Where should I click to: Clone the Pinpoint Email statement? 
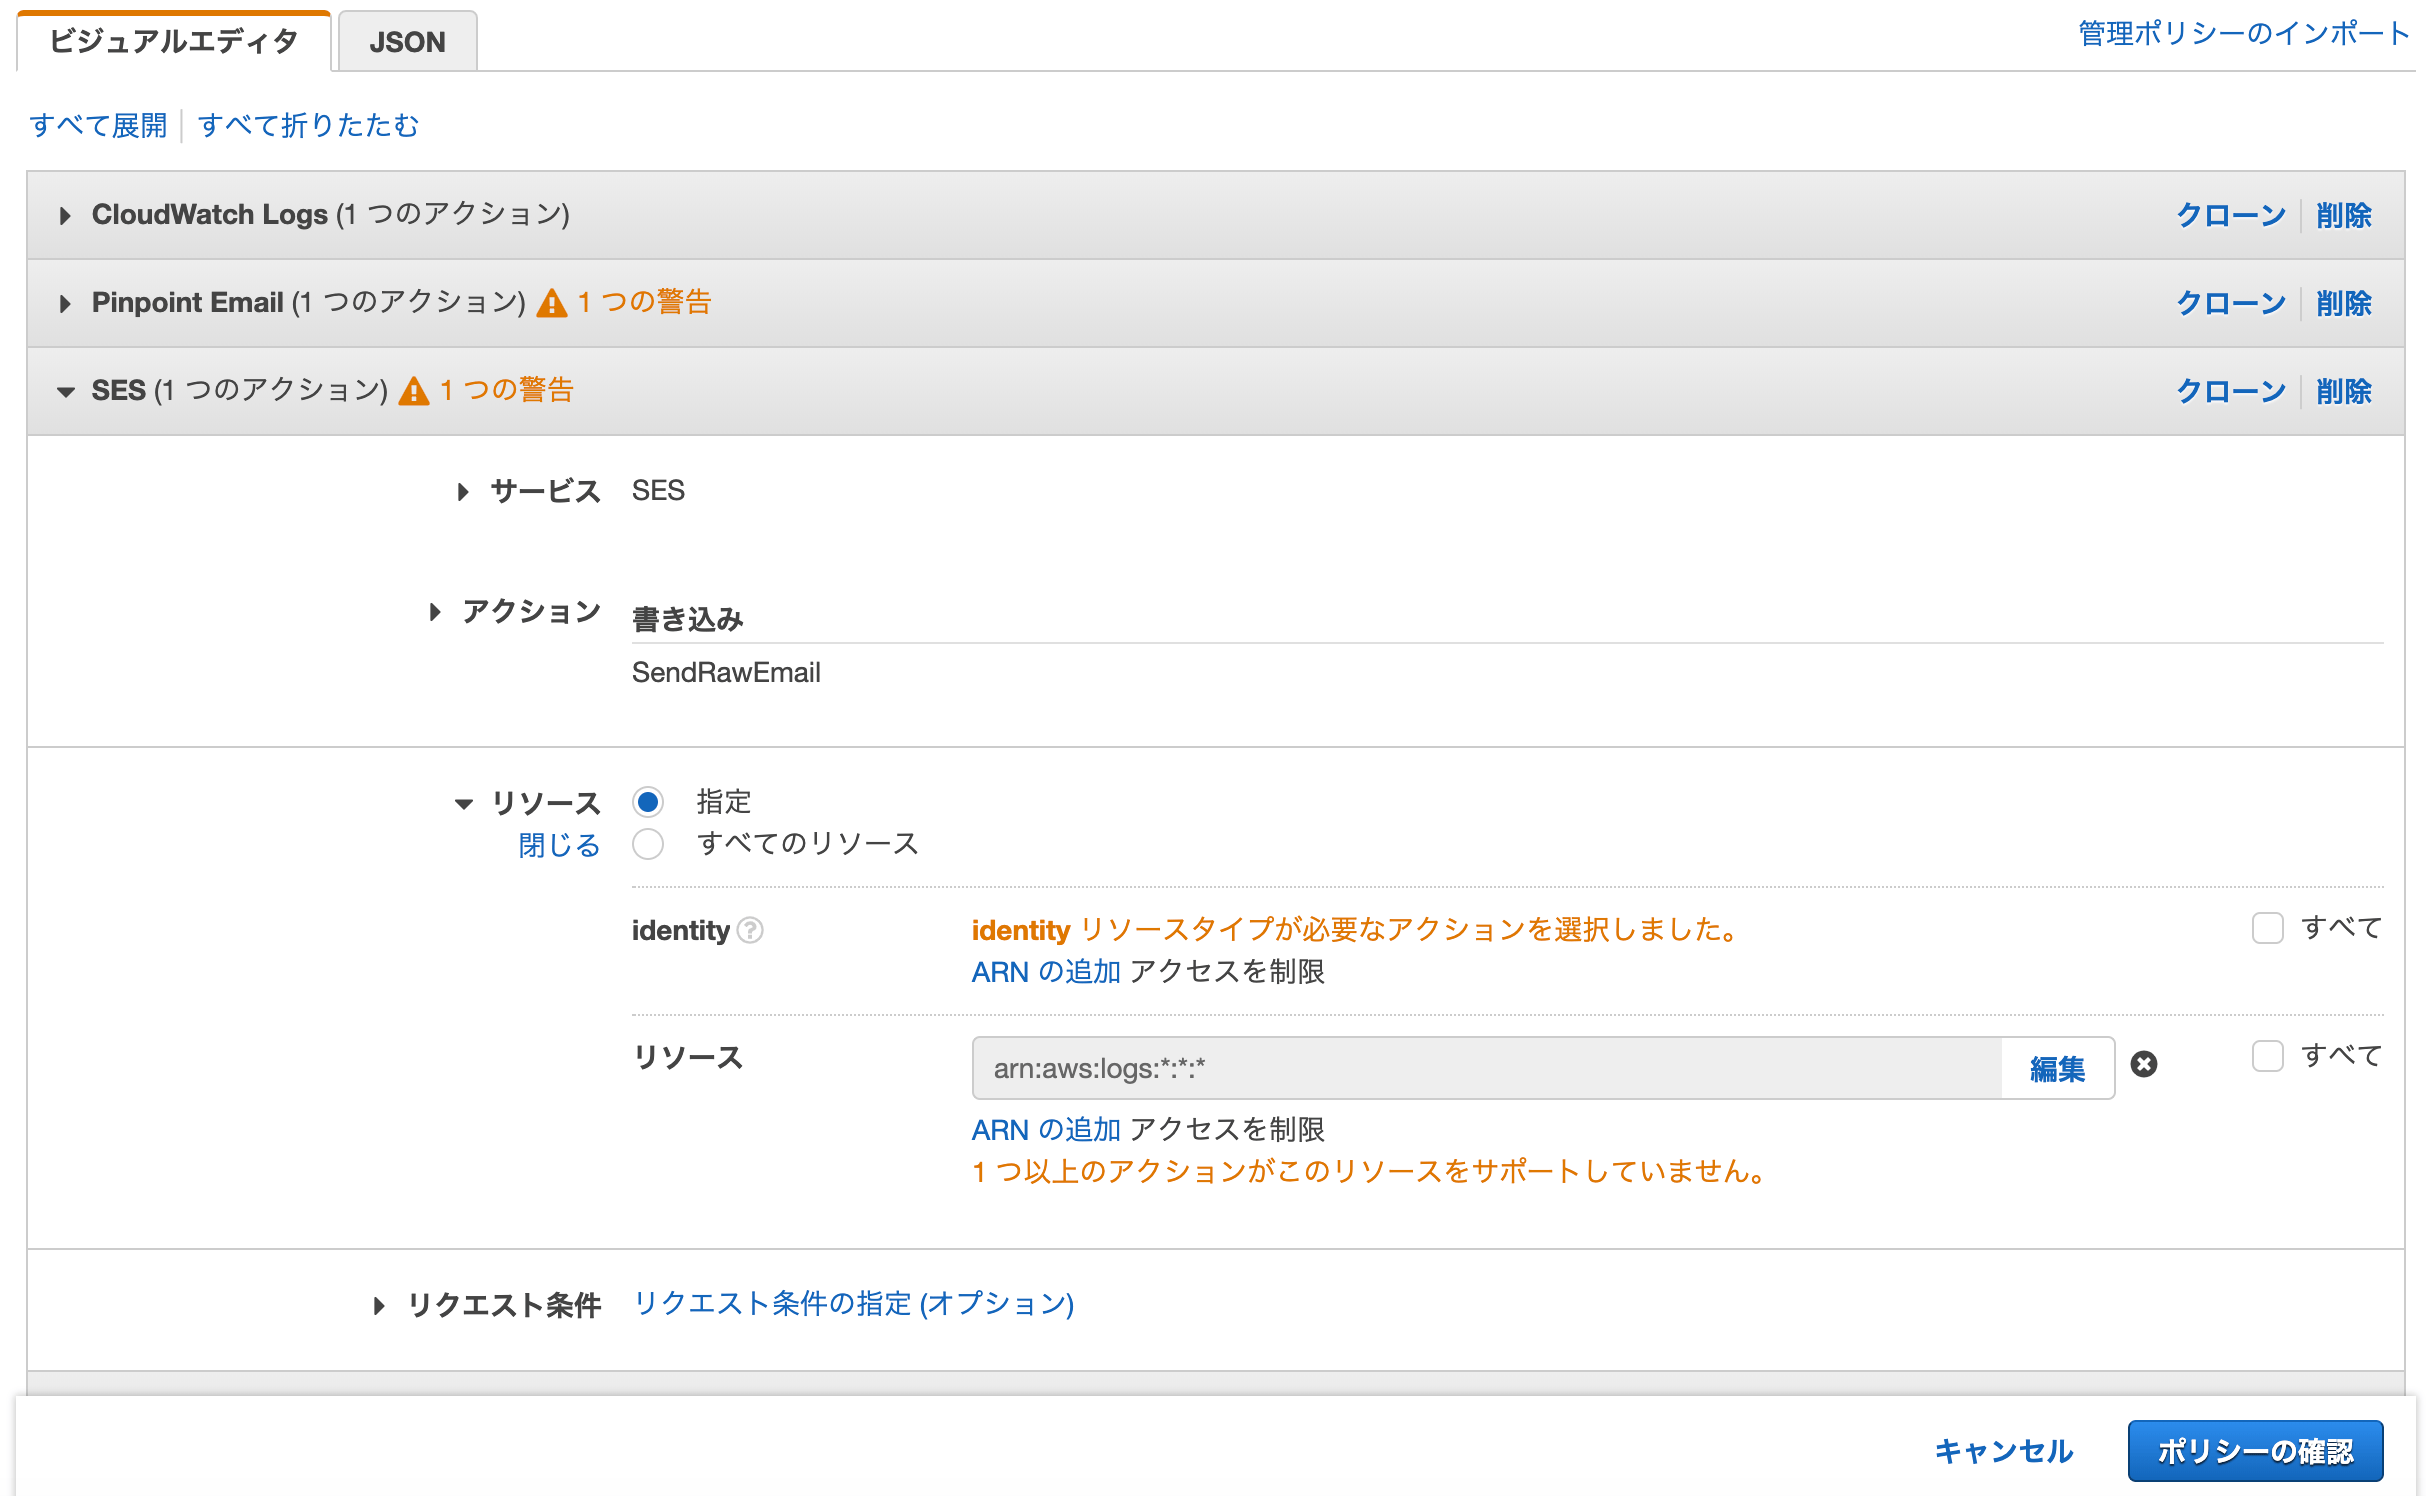click(2231, 304)
